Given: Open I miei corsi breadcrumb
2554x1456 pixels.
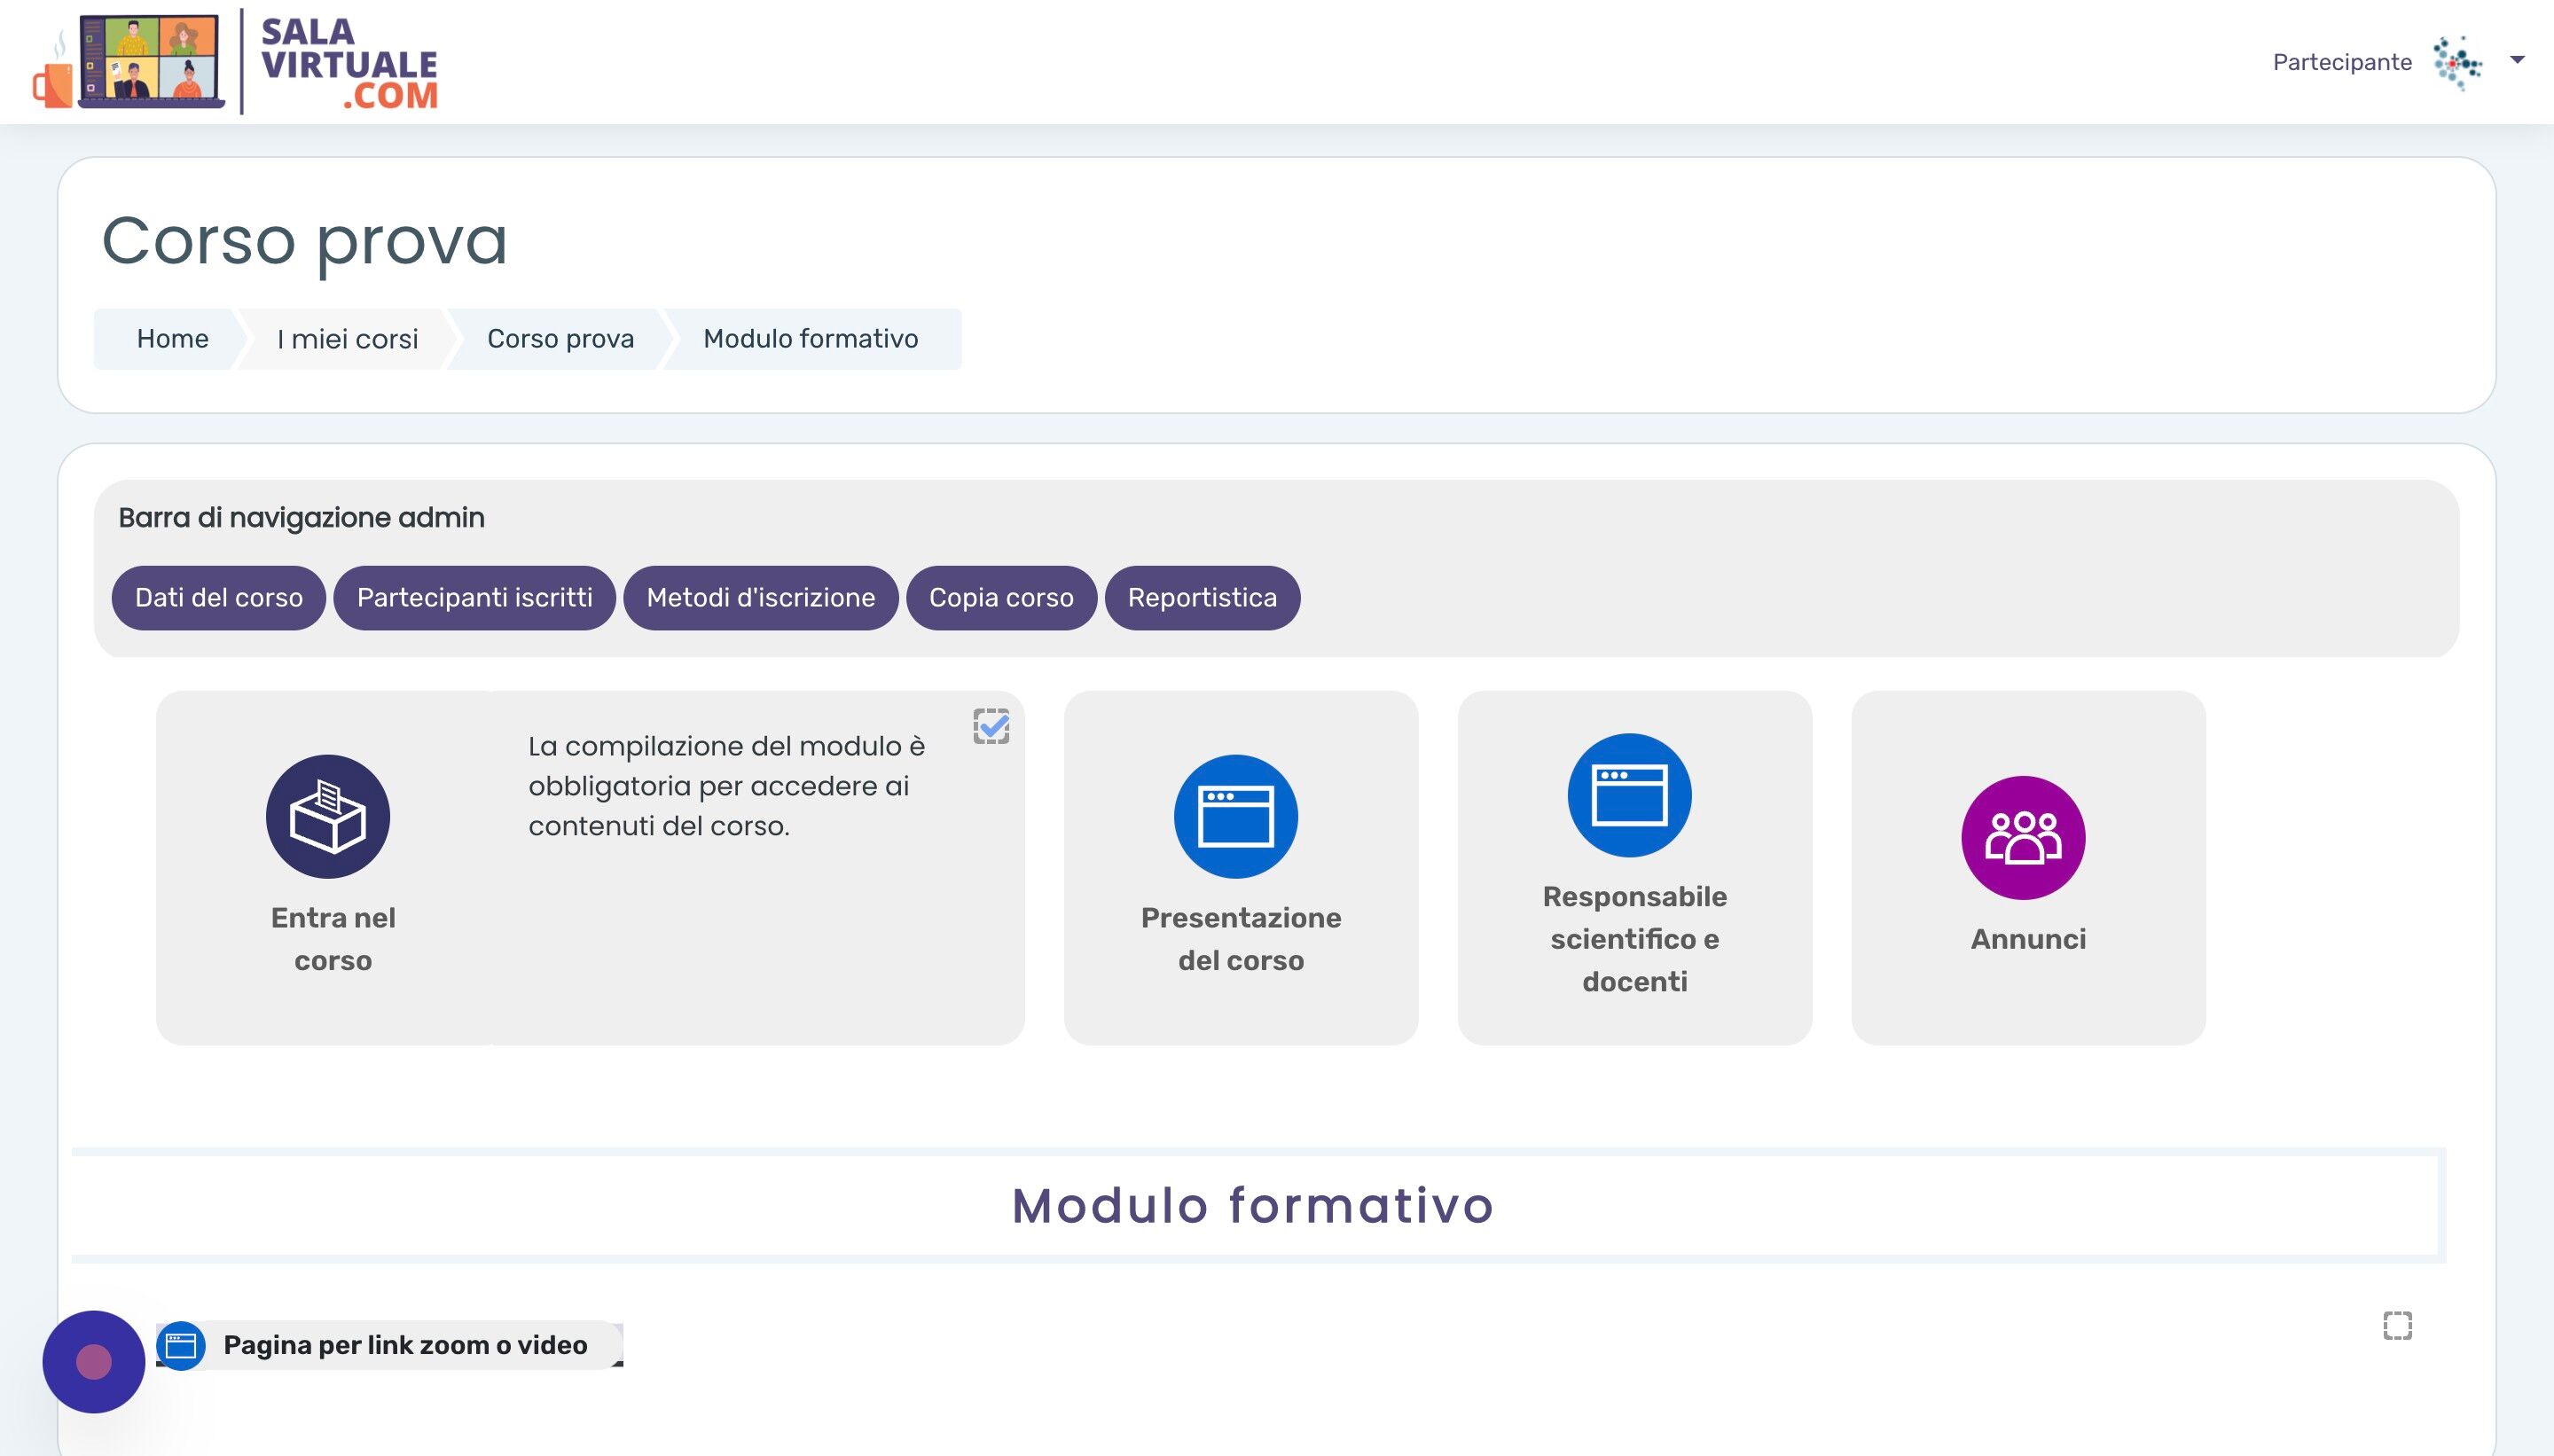Looking at the screenshot, I should [x=347, y=339].
